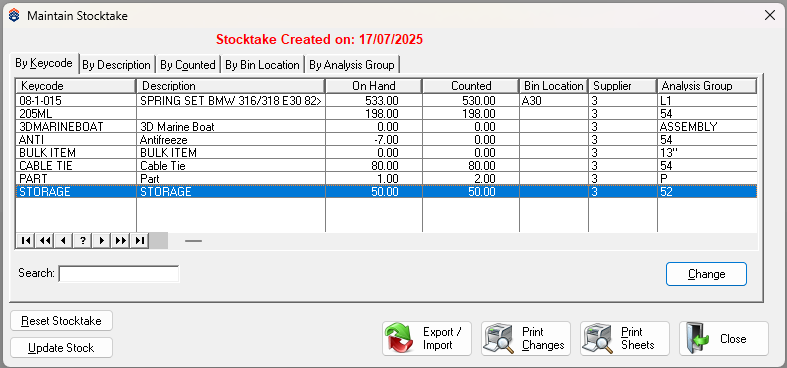Screen dimensions: 787x368
Task: Select the CABLE TIE keycode cell
Action: (76, 166)
